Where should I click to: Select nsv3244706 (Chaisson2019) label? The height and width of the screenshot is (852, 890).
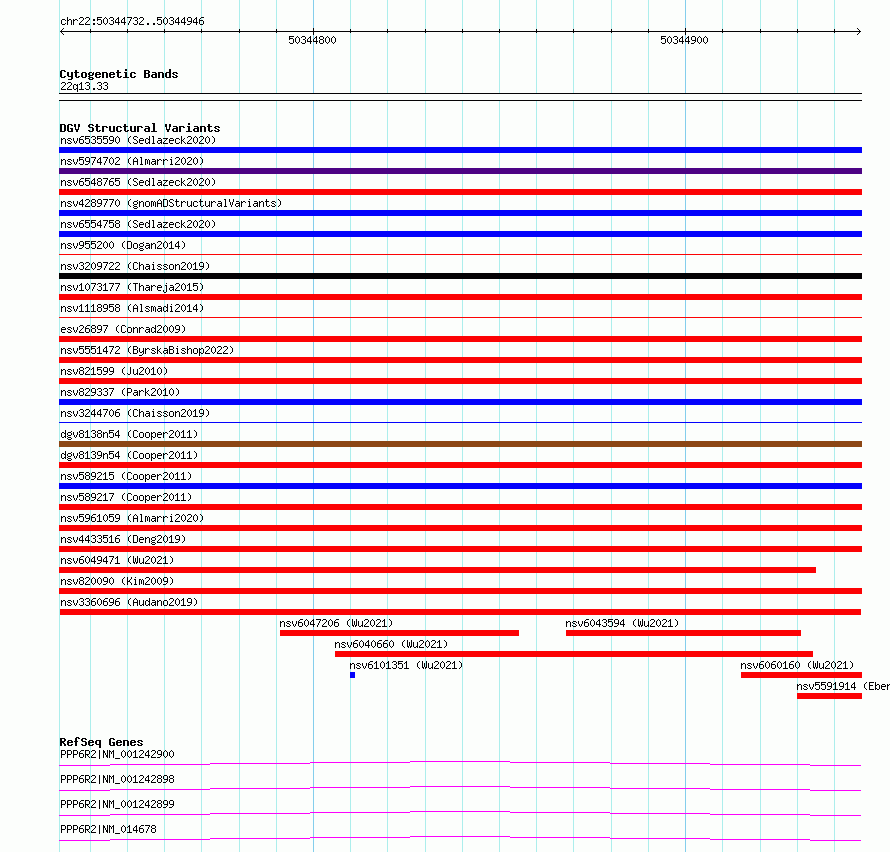coord(135,413)
